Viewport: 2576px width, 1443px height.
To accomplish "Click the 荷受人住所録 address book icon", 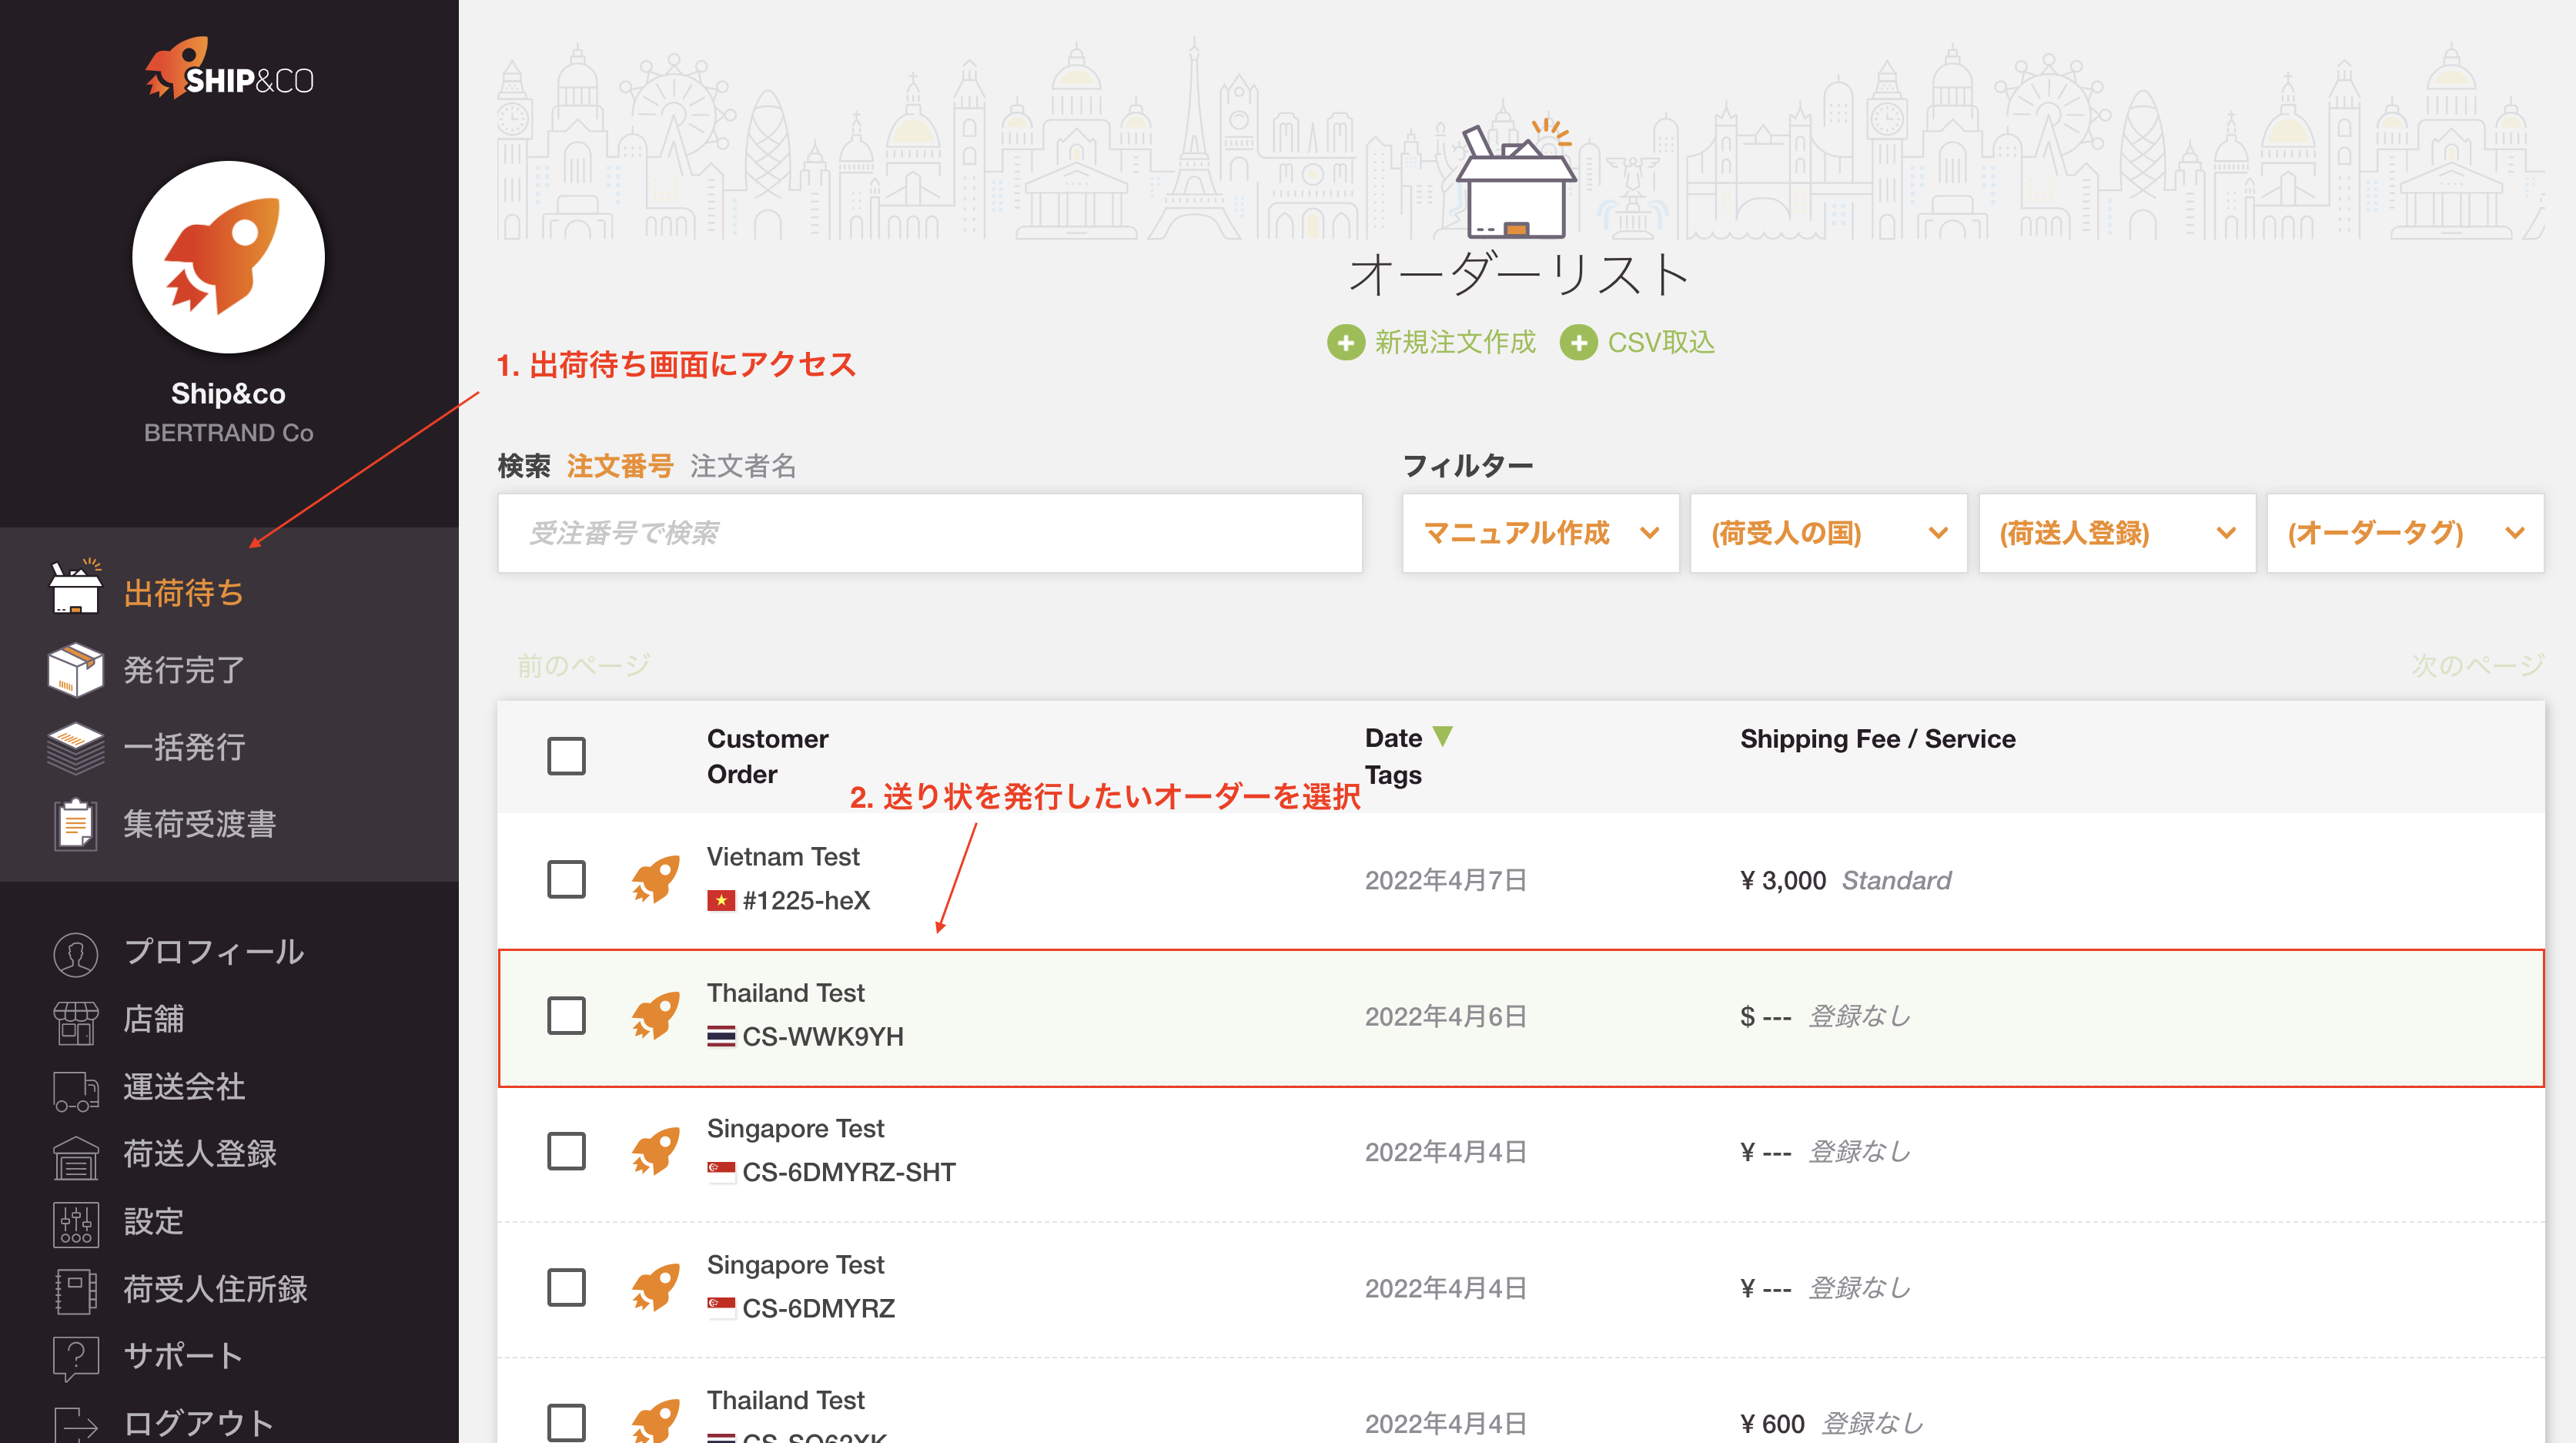I will point(75,1291).
